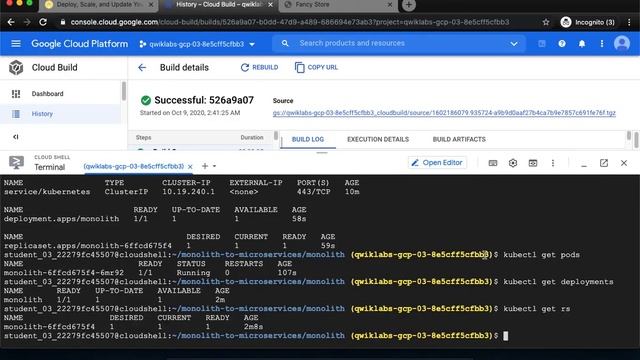The height and width of the screenshot is (360, 640).
Task: Switch to the Execution Details tab
Action: coord(378,139)
